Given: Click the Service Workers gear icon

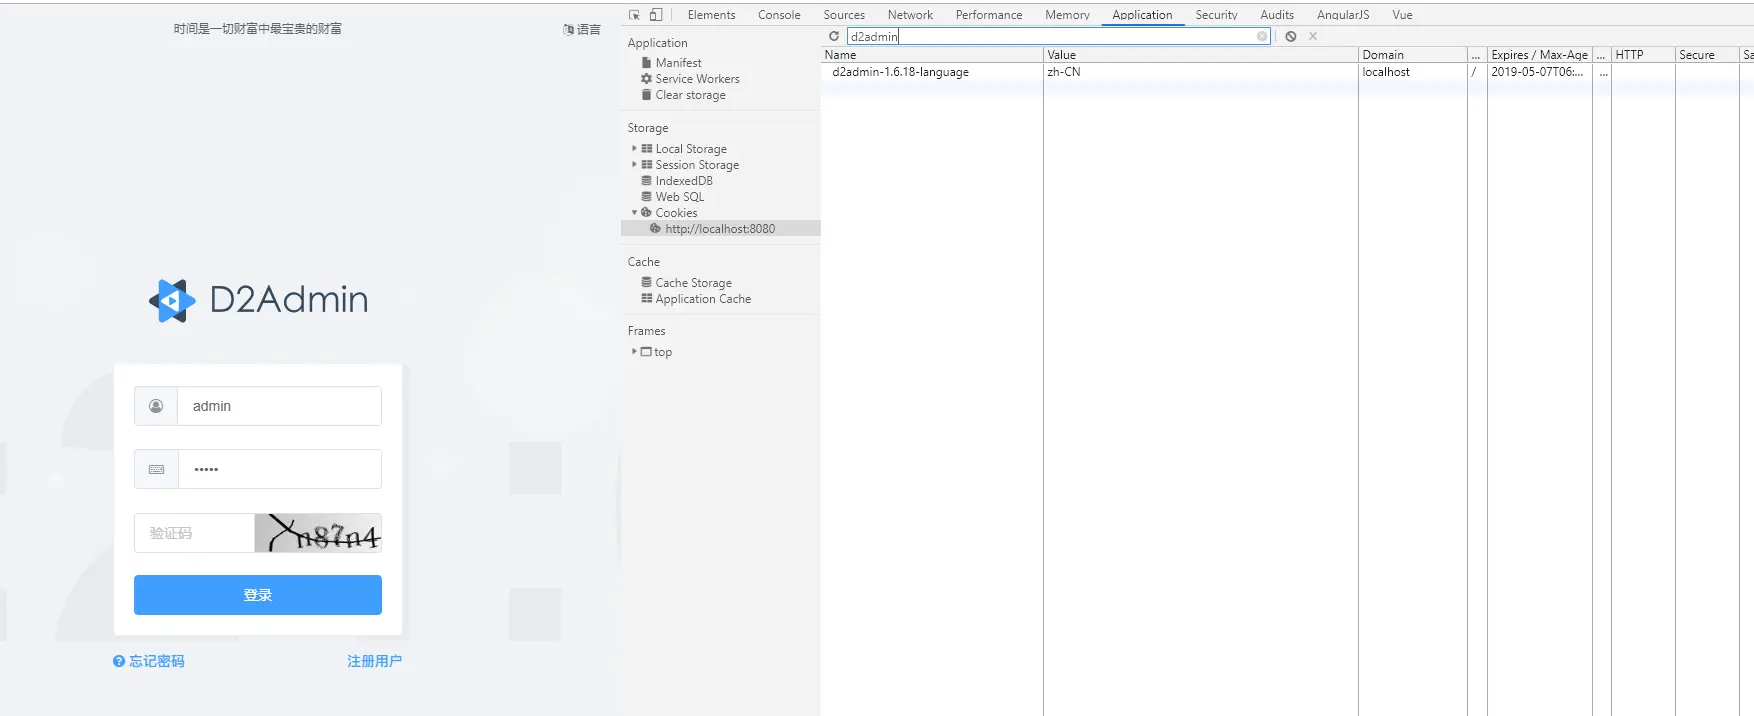Looking at the screenshot, I should point(646,78).
